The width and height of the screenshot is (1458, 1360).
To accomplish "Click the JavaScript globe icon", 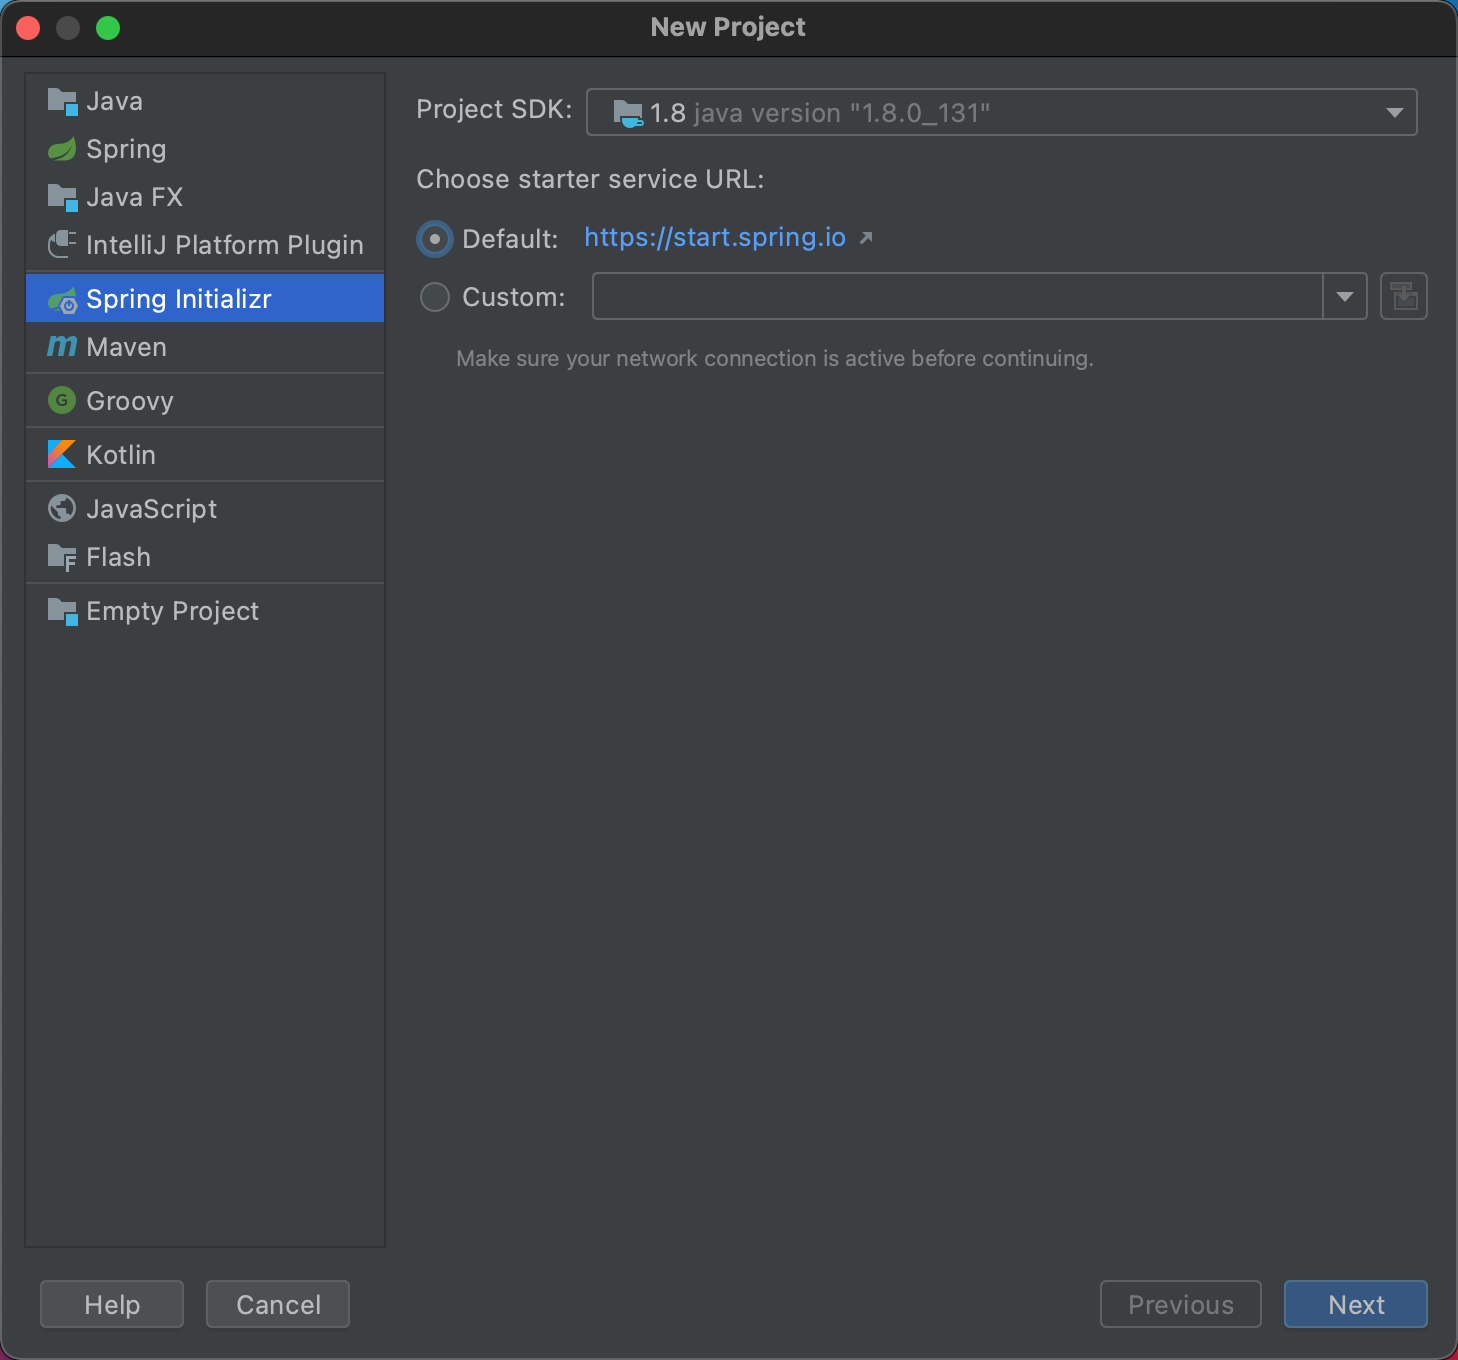I will pos(62,509).
